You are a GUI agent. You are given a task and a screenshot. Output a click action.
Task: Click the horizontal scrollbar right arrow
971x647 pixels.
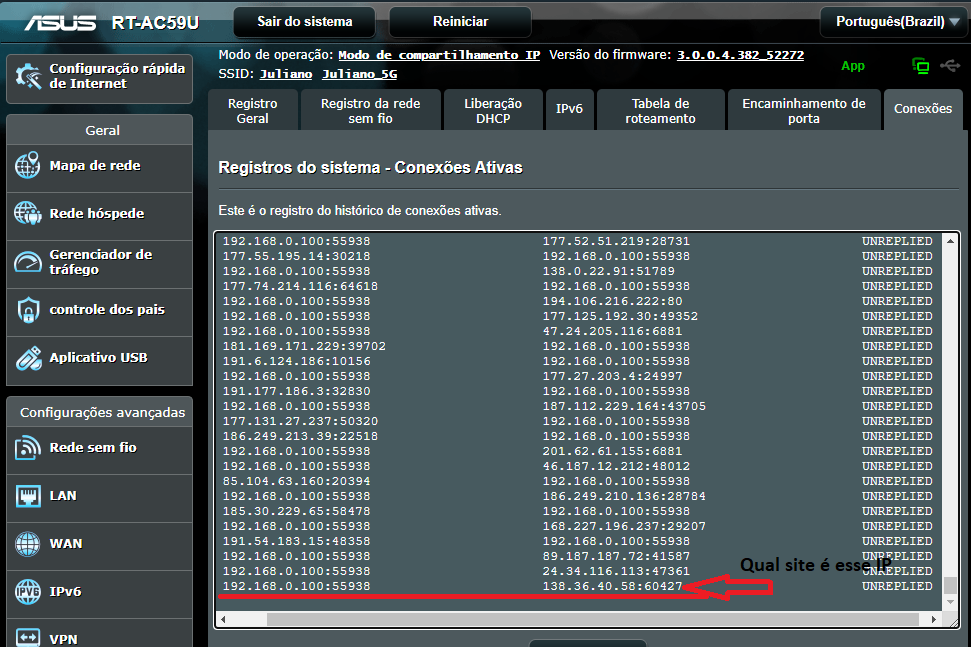pos(934,619)
